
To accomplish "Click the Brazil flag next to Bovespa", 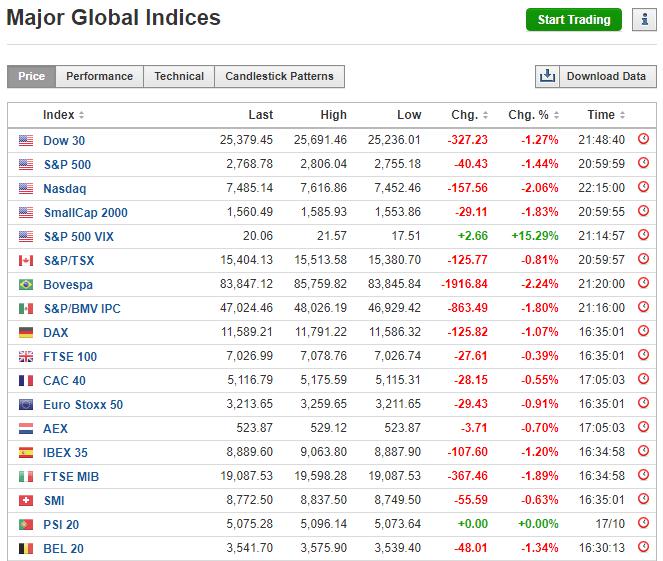I will tap(26, 284).
